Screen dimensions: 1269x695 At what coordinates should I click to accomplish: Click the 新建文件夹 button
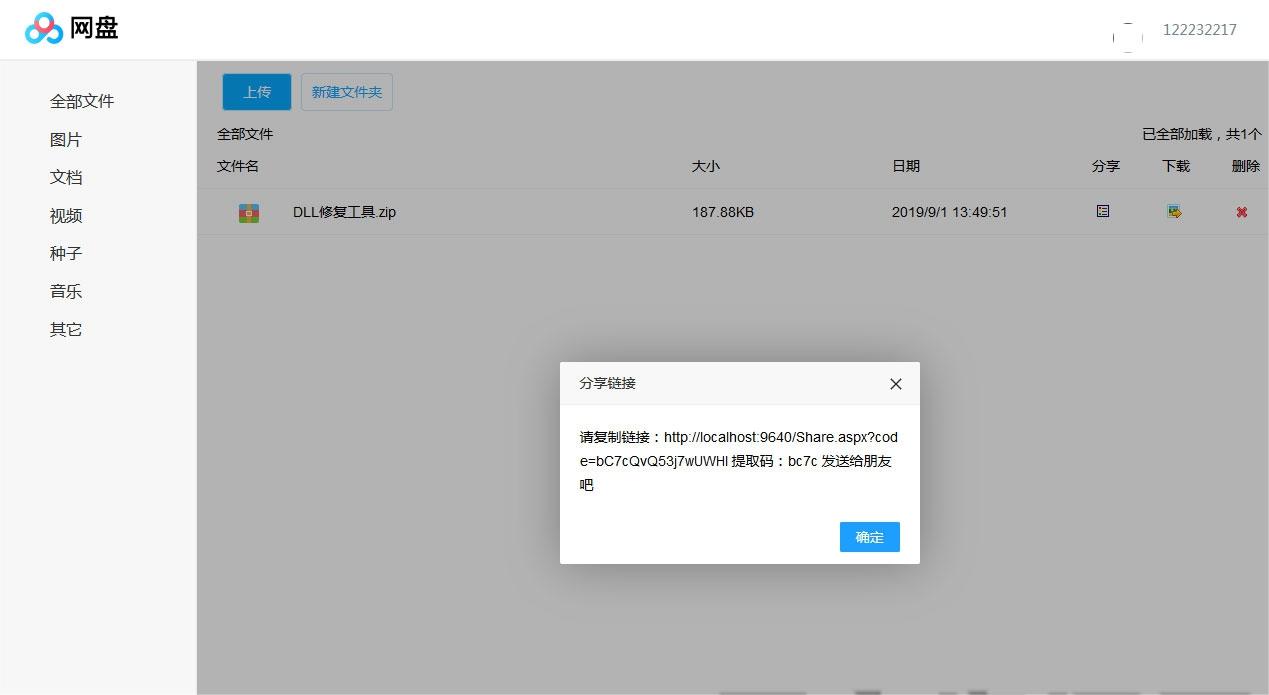347,92
